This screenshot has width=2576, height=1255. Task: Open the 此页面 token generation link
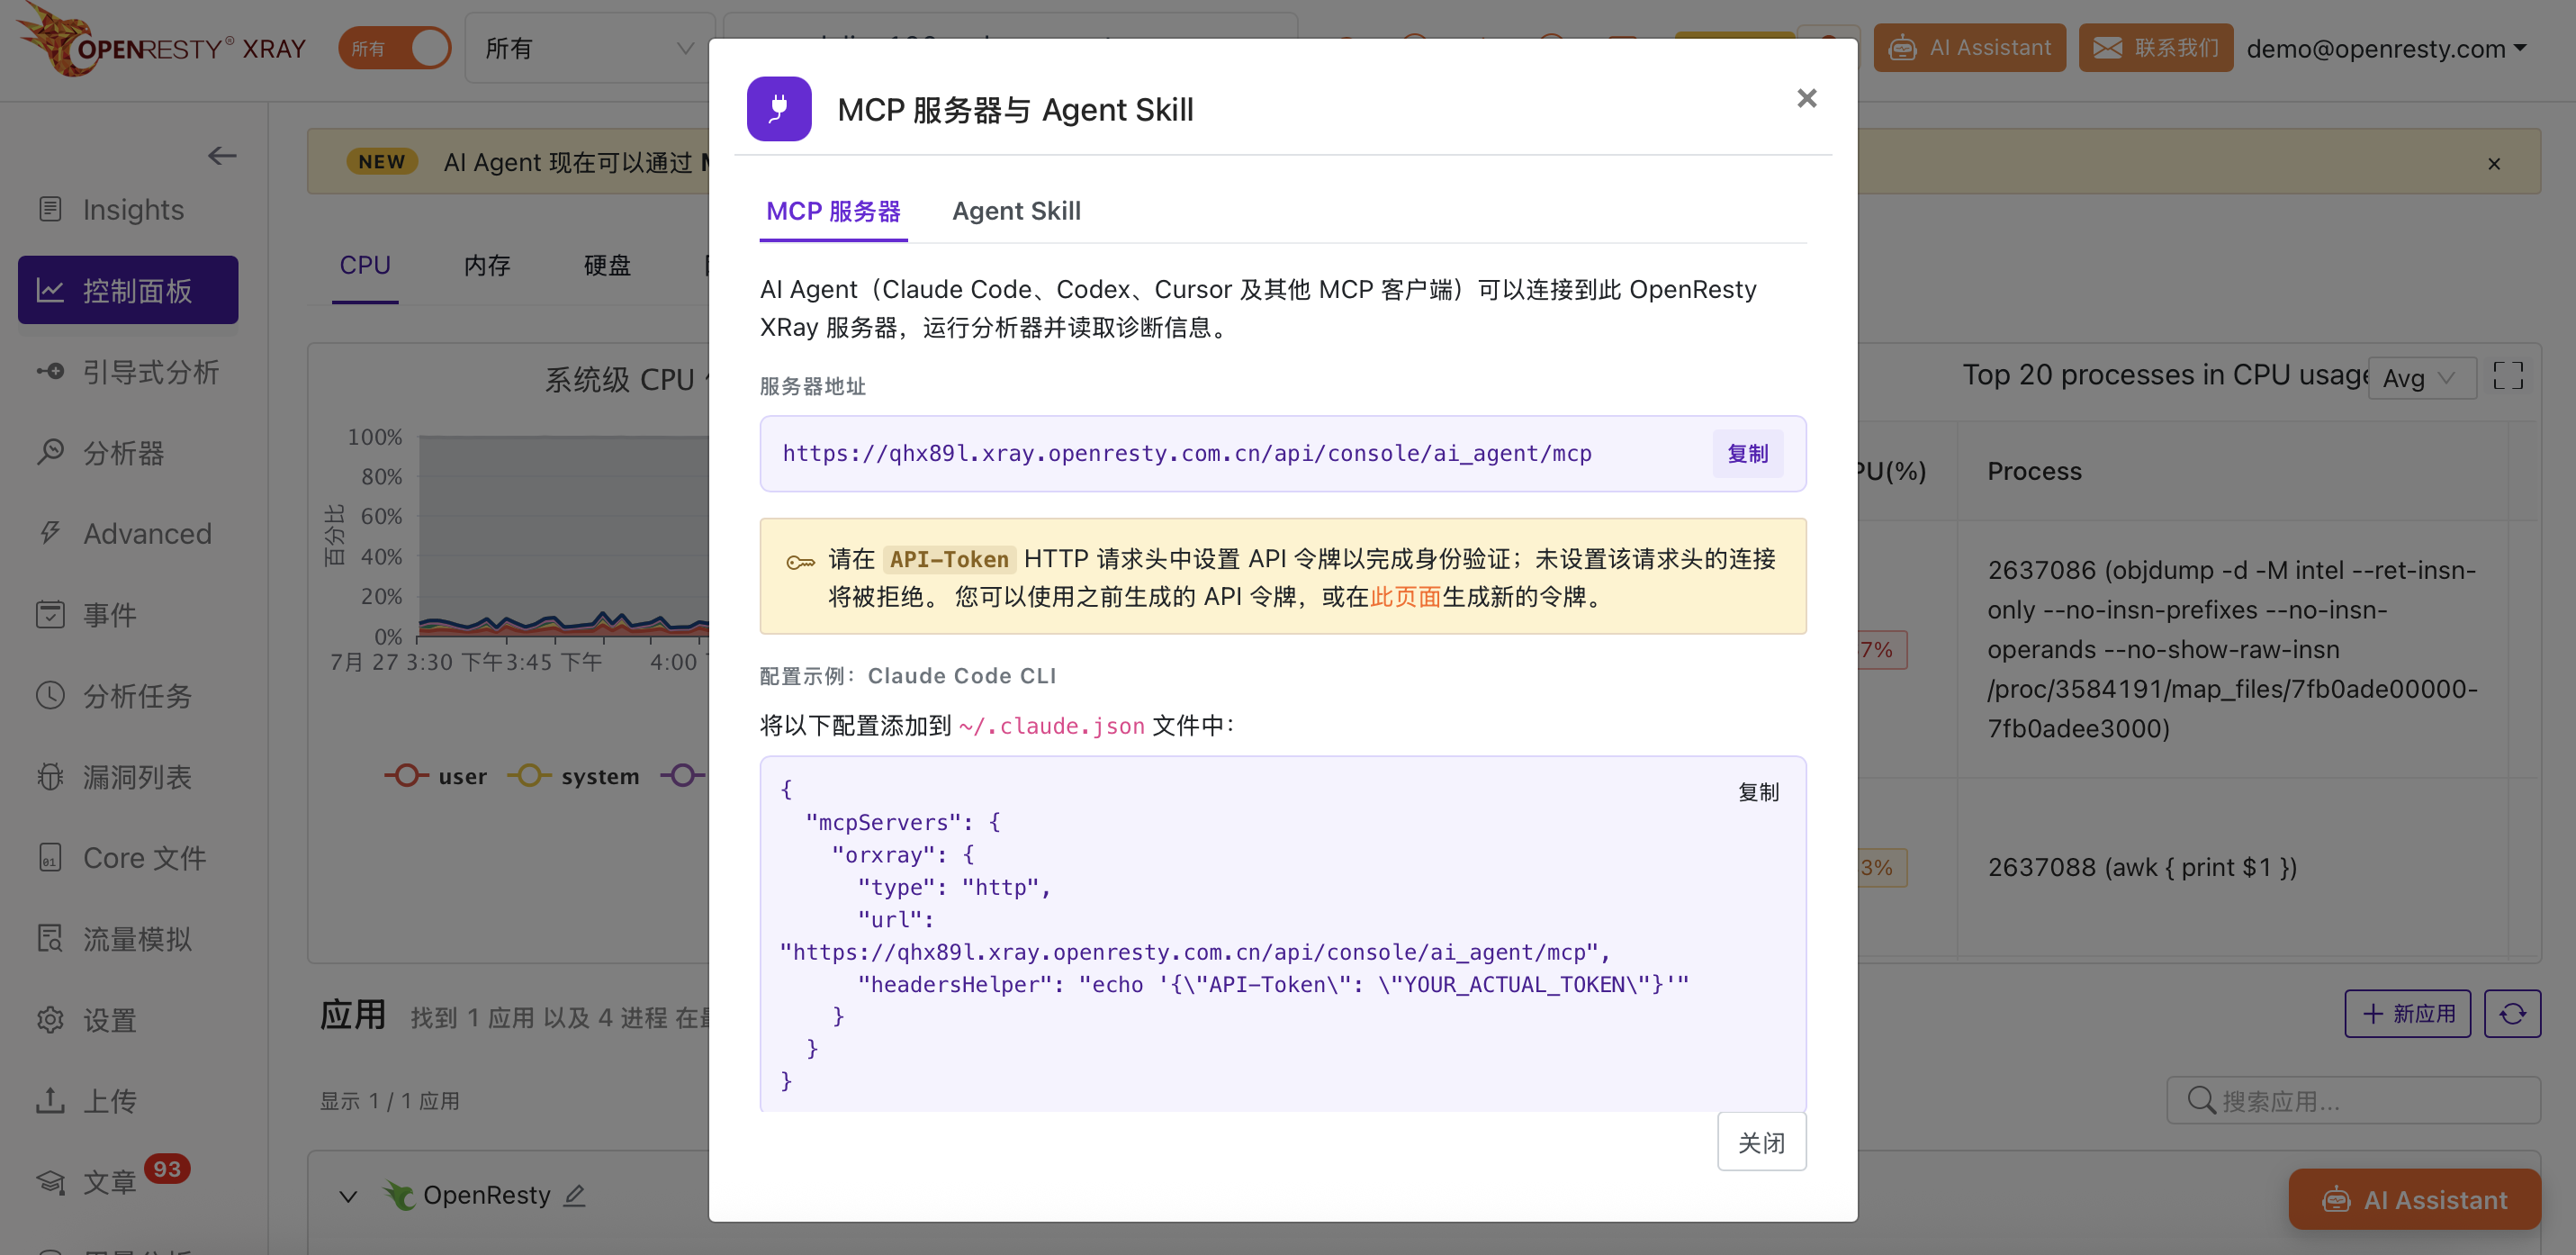pos(1405,597)
